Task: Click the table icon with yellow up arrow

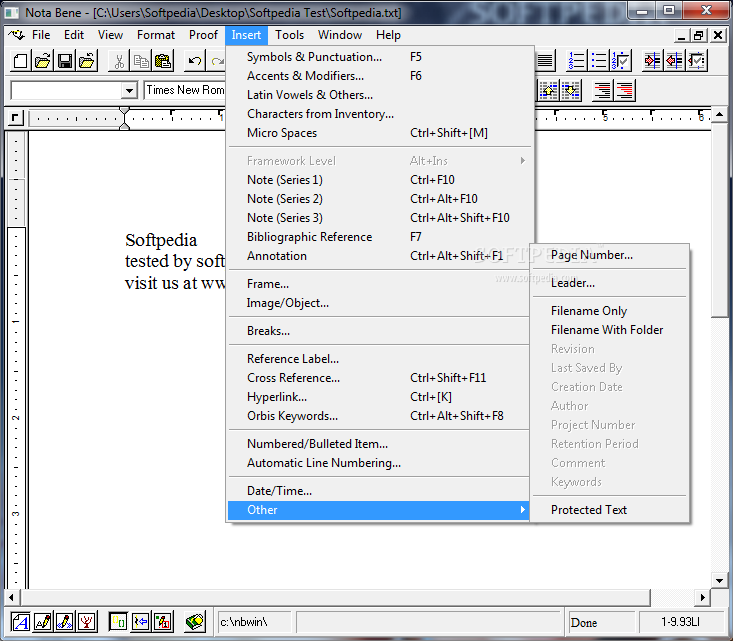Action: click(548, 90)
